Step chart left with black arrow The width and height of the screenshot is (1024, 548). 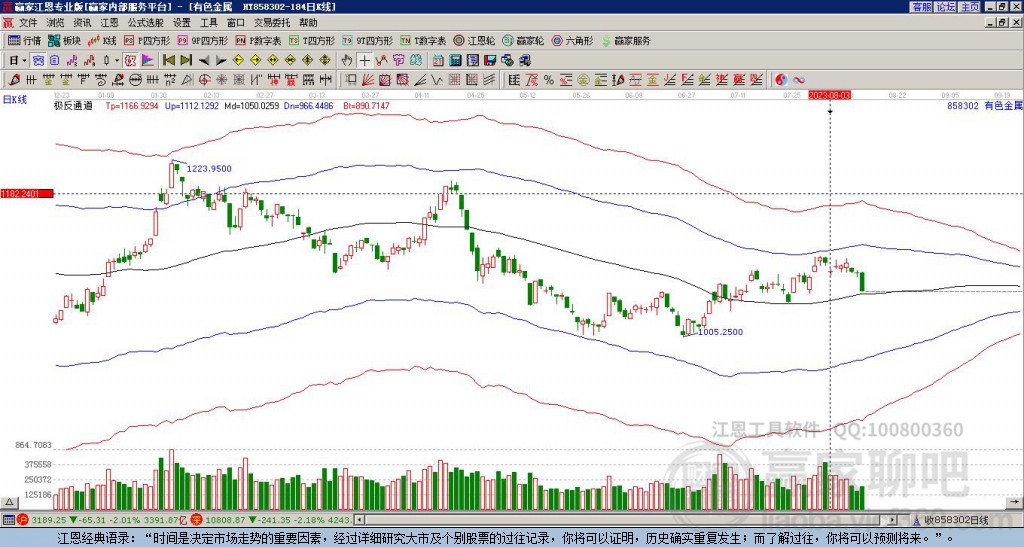(x=204, y=61)
